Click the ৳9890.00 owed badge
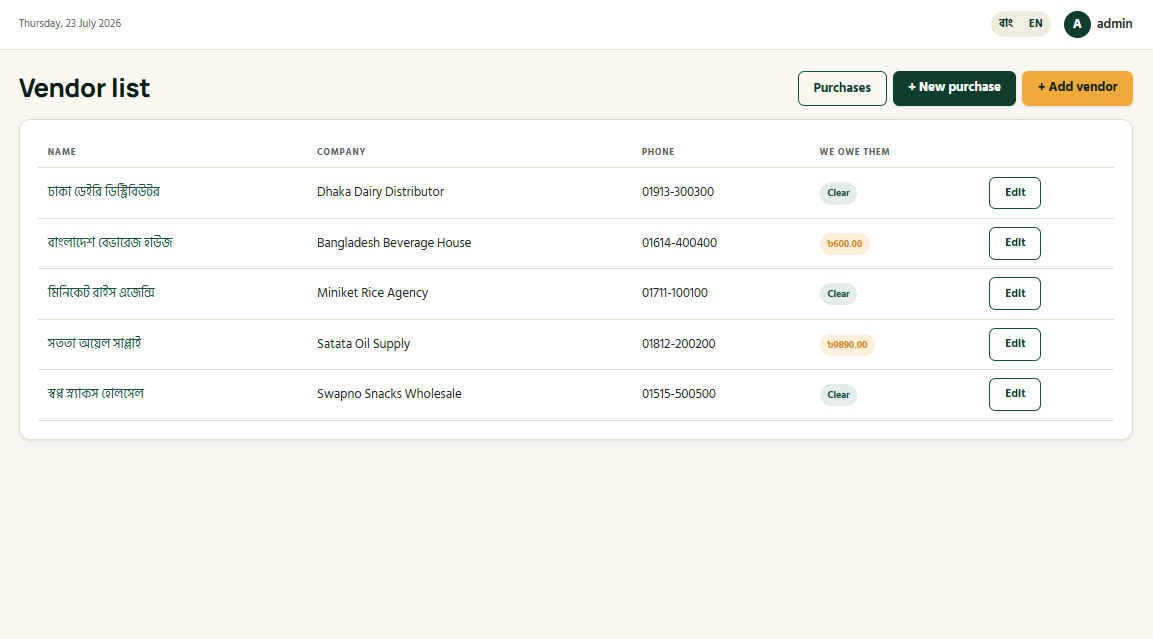The image size is (1153, 639). [847, 345]
